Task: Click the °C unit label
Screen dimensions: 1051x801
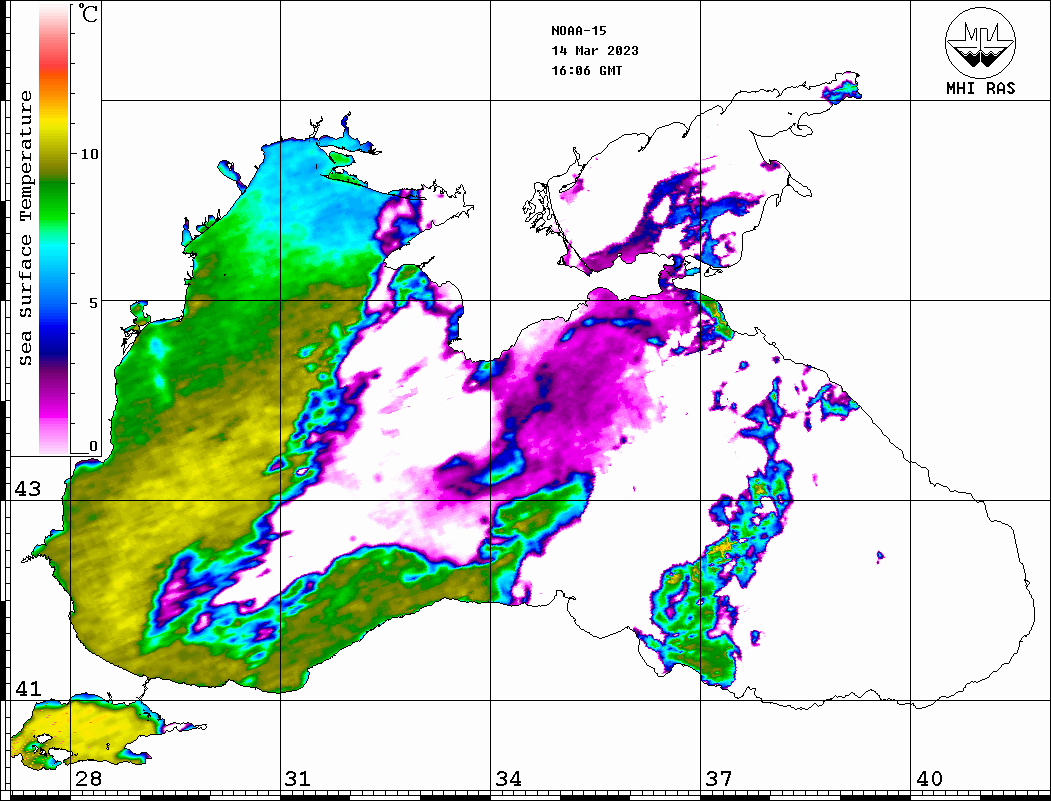Action: (88, 14)
